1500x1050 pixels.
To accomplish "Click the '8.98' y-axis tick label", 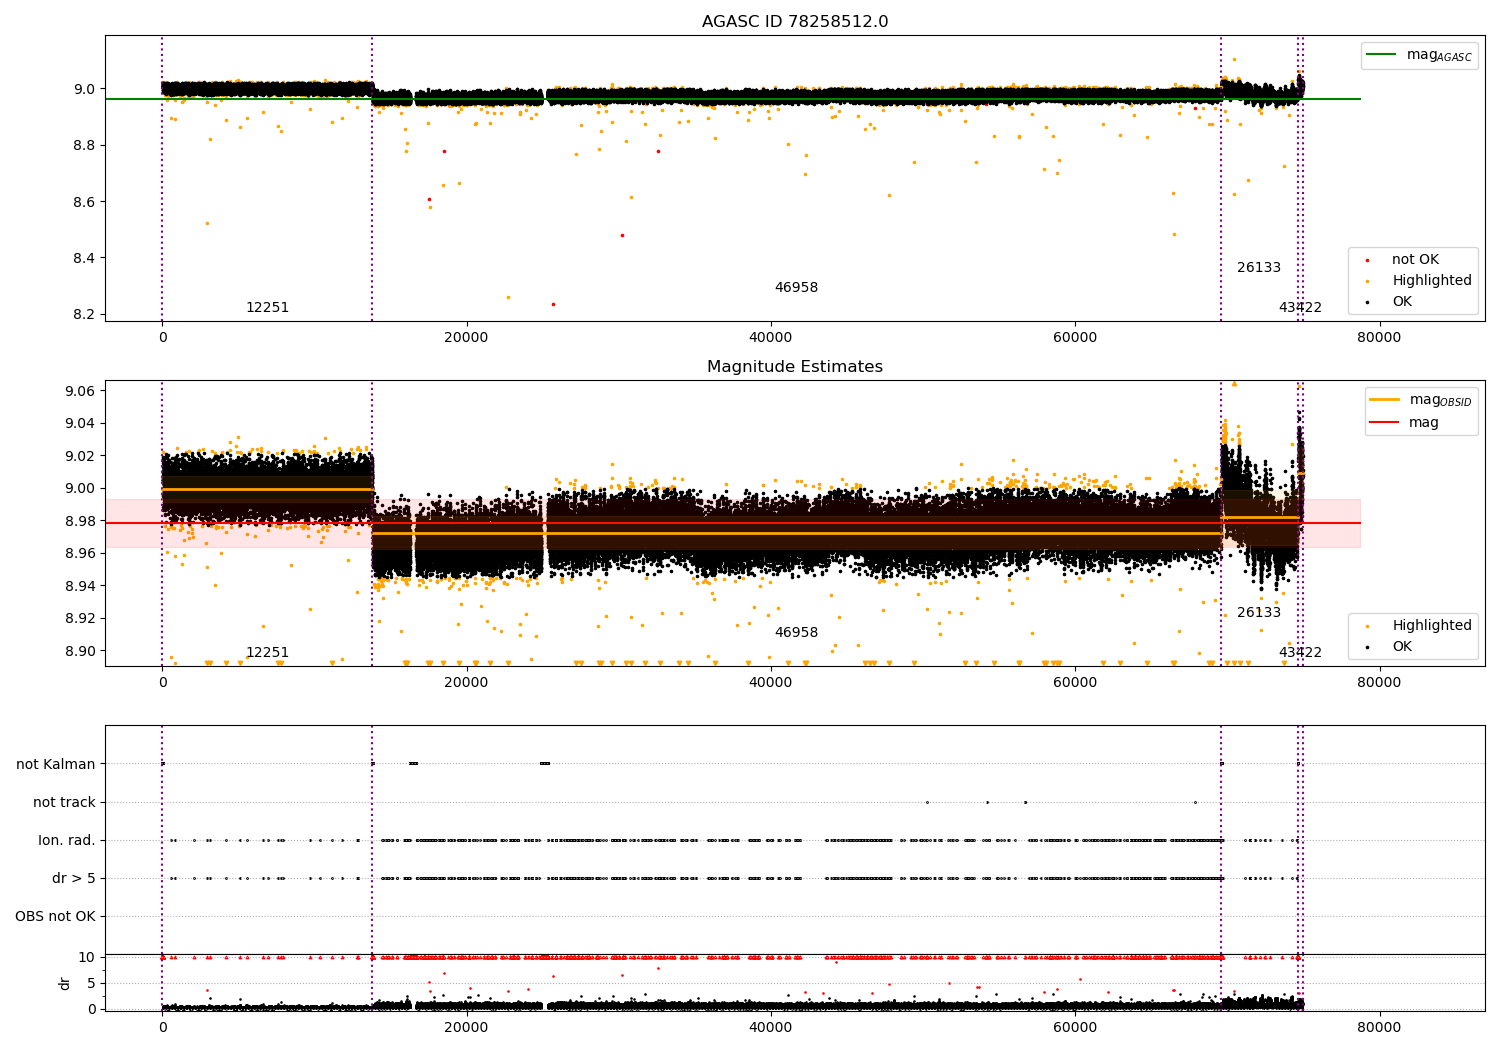I will (80, 521).
